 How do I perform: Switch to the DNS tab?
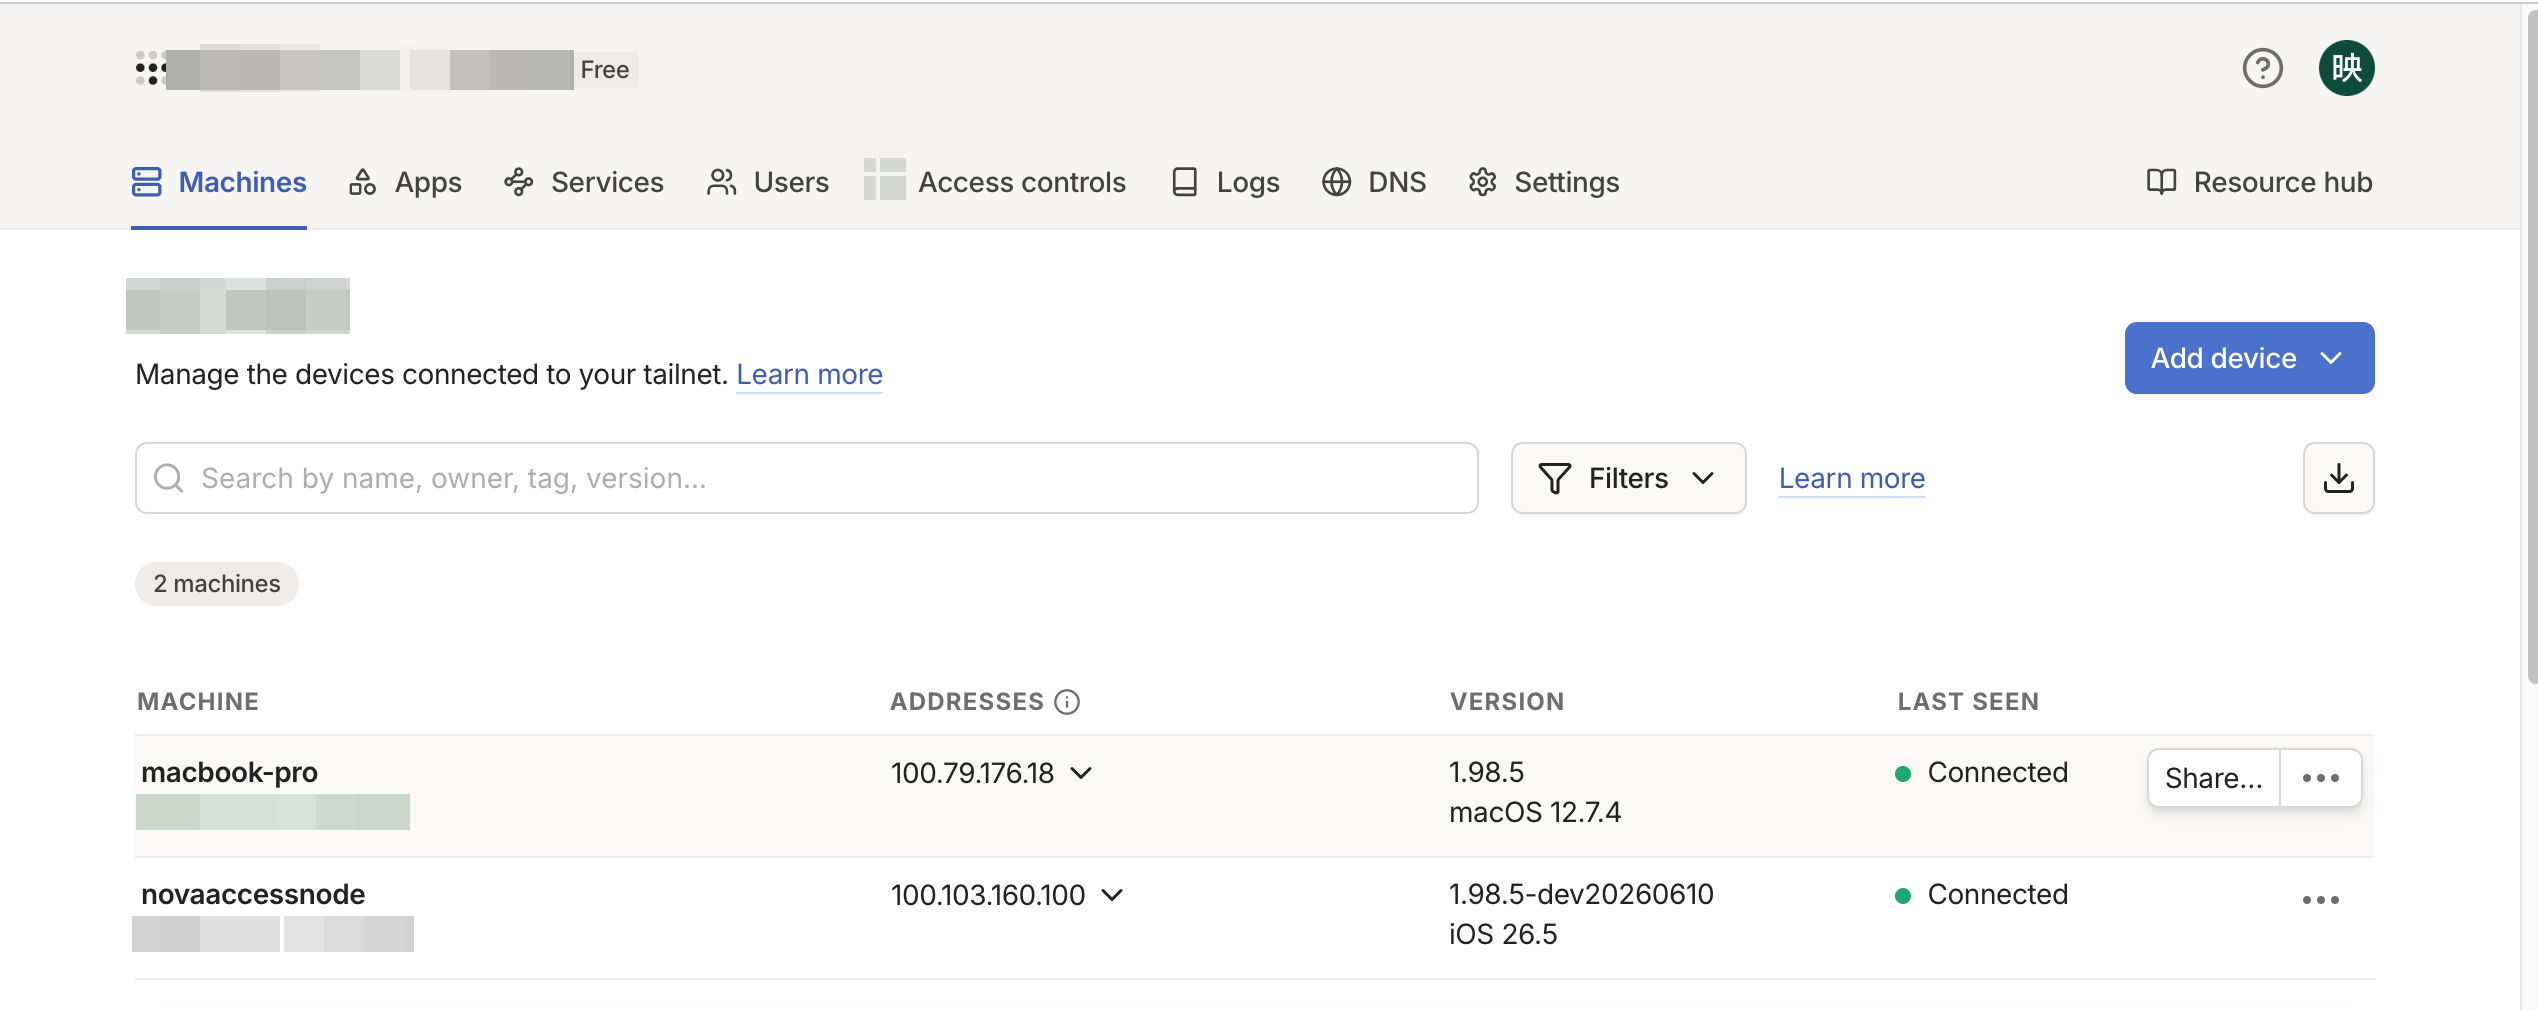pos(1374,183)
